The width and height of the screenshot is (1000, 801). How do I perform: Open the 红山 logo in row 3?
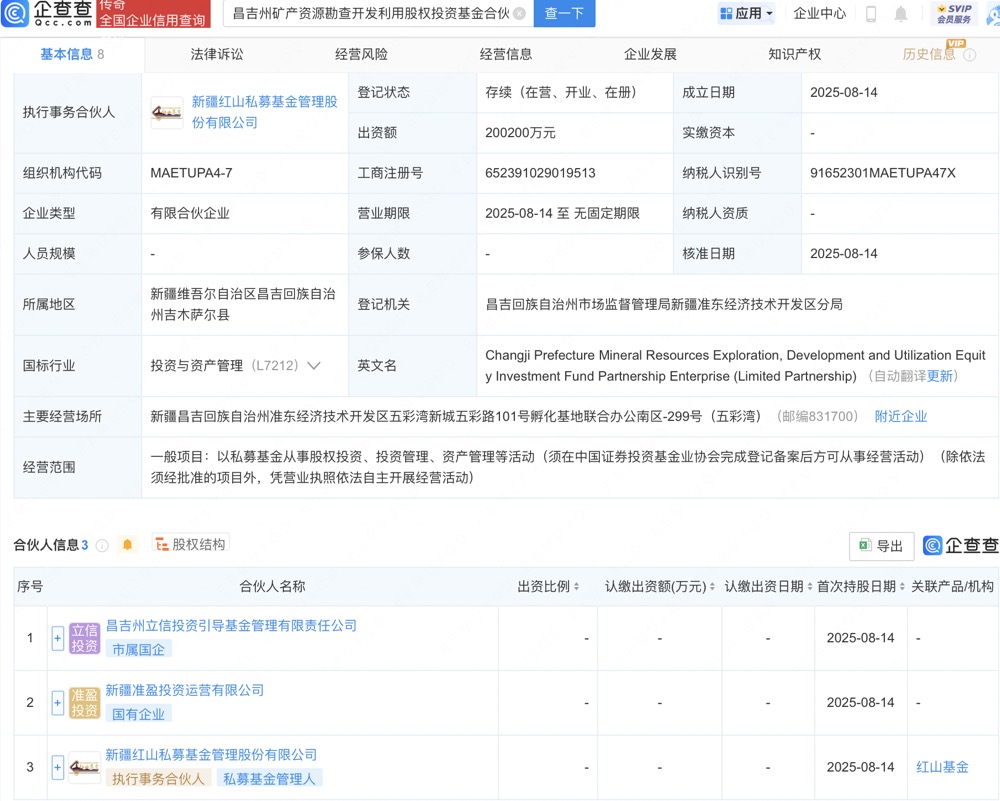coord(84,767)
